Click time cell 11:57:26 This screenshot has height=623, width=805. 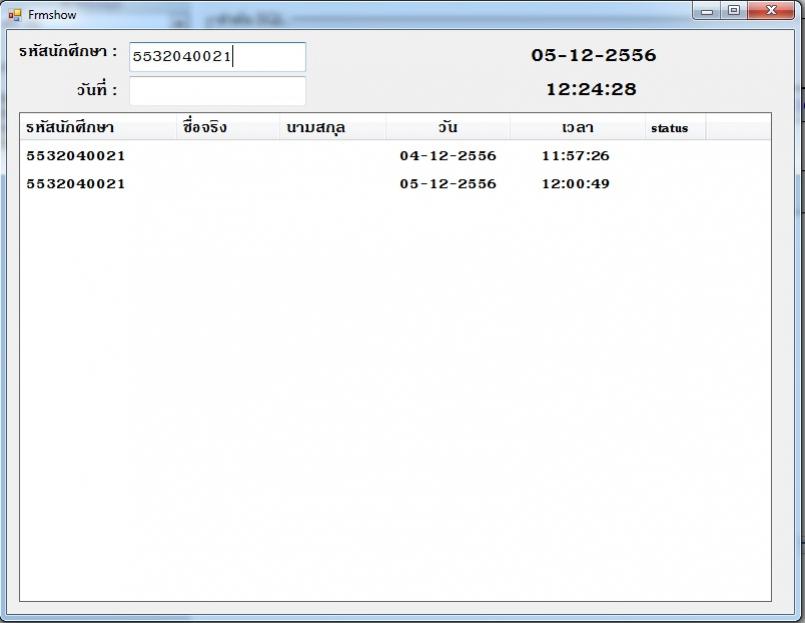[x=576, y=156]
